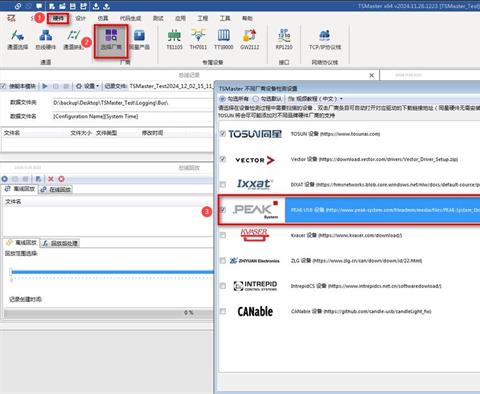Image resolution: width=480 pixels, height=394 pixels.
Task: Click the Ixxat vendor logo
Action: click(x=255, y=184)
